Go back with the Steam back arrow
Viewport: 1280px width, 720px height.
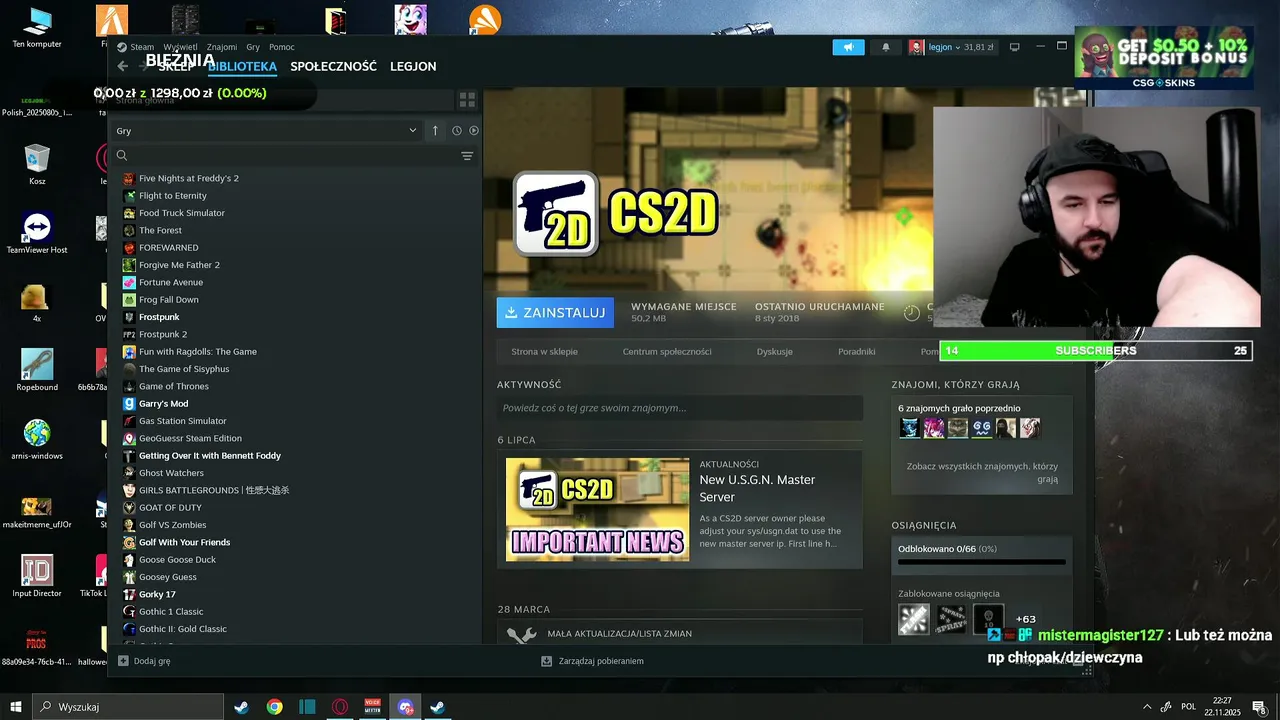coord(122,66)
